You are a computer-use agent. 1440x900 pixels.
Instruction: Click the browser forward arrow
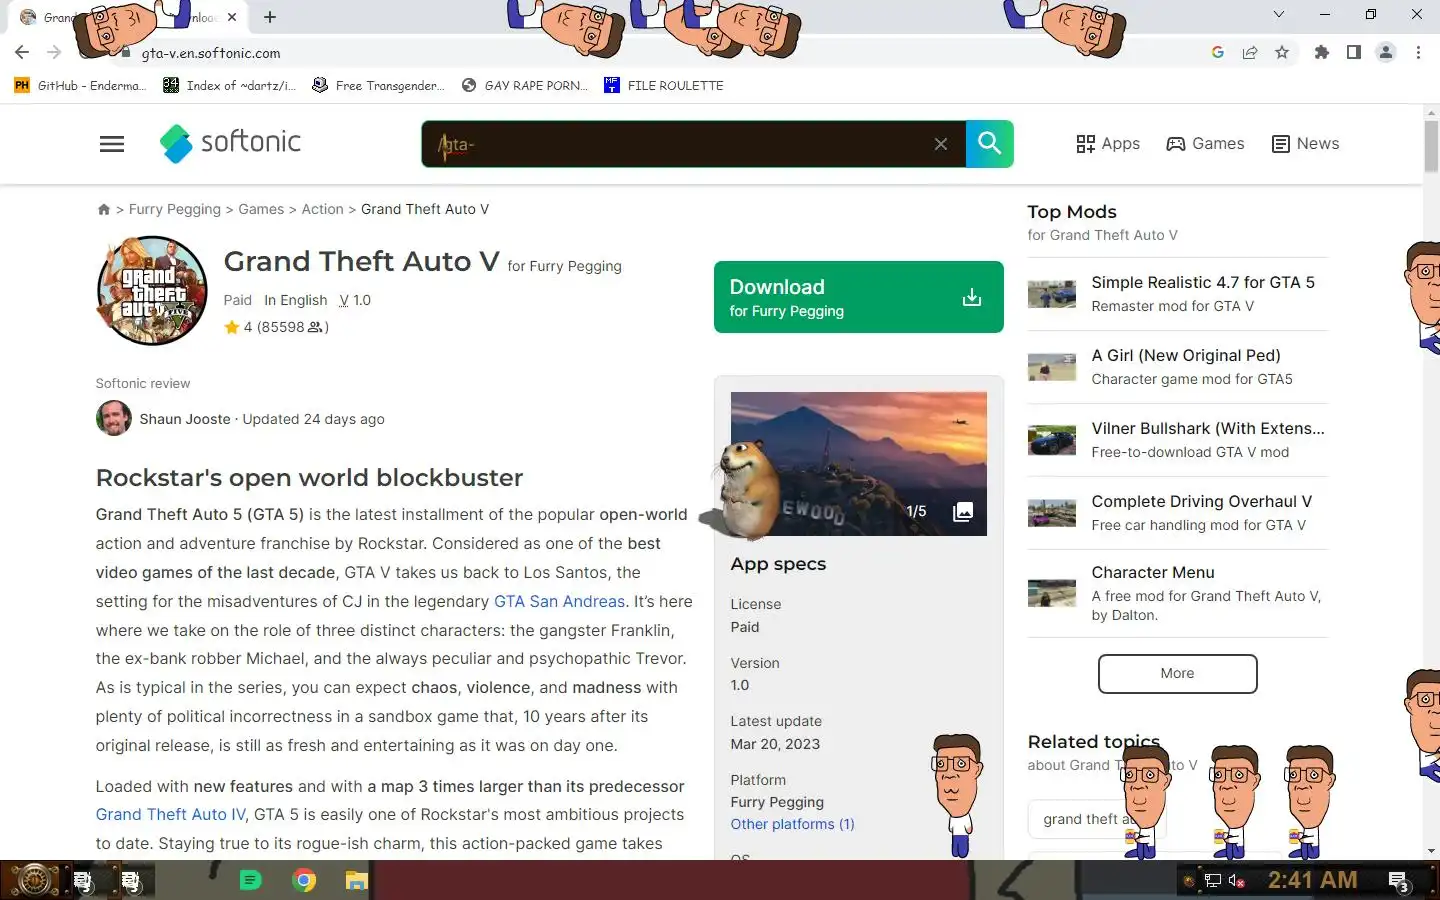(x=54, y=53)
